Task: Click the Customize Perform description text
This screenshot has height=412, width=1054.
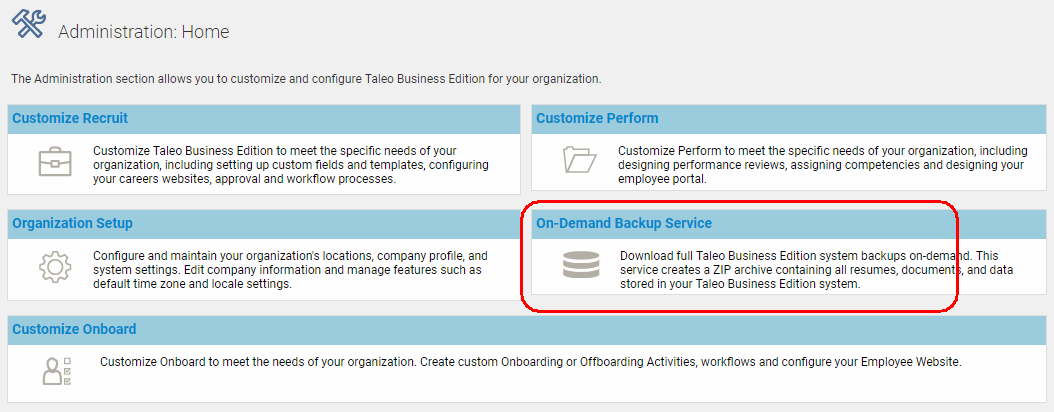Action: pos(823,165)
